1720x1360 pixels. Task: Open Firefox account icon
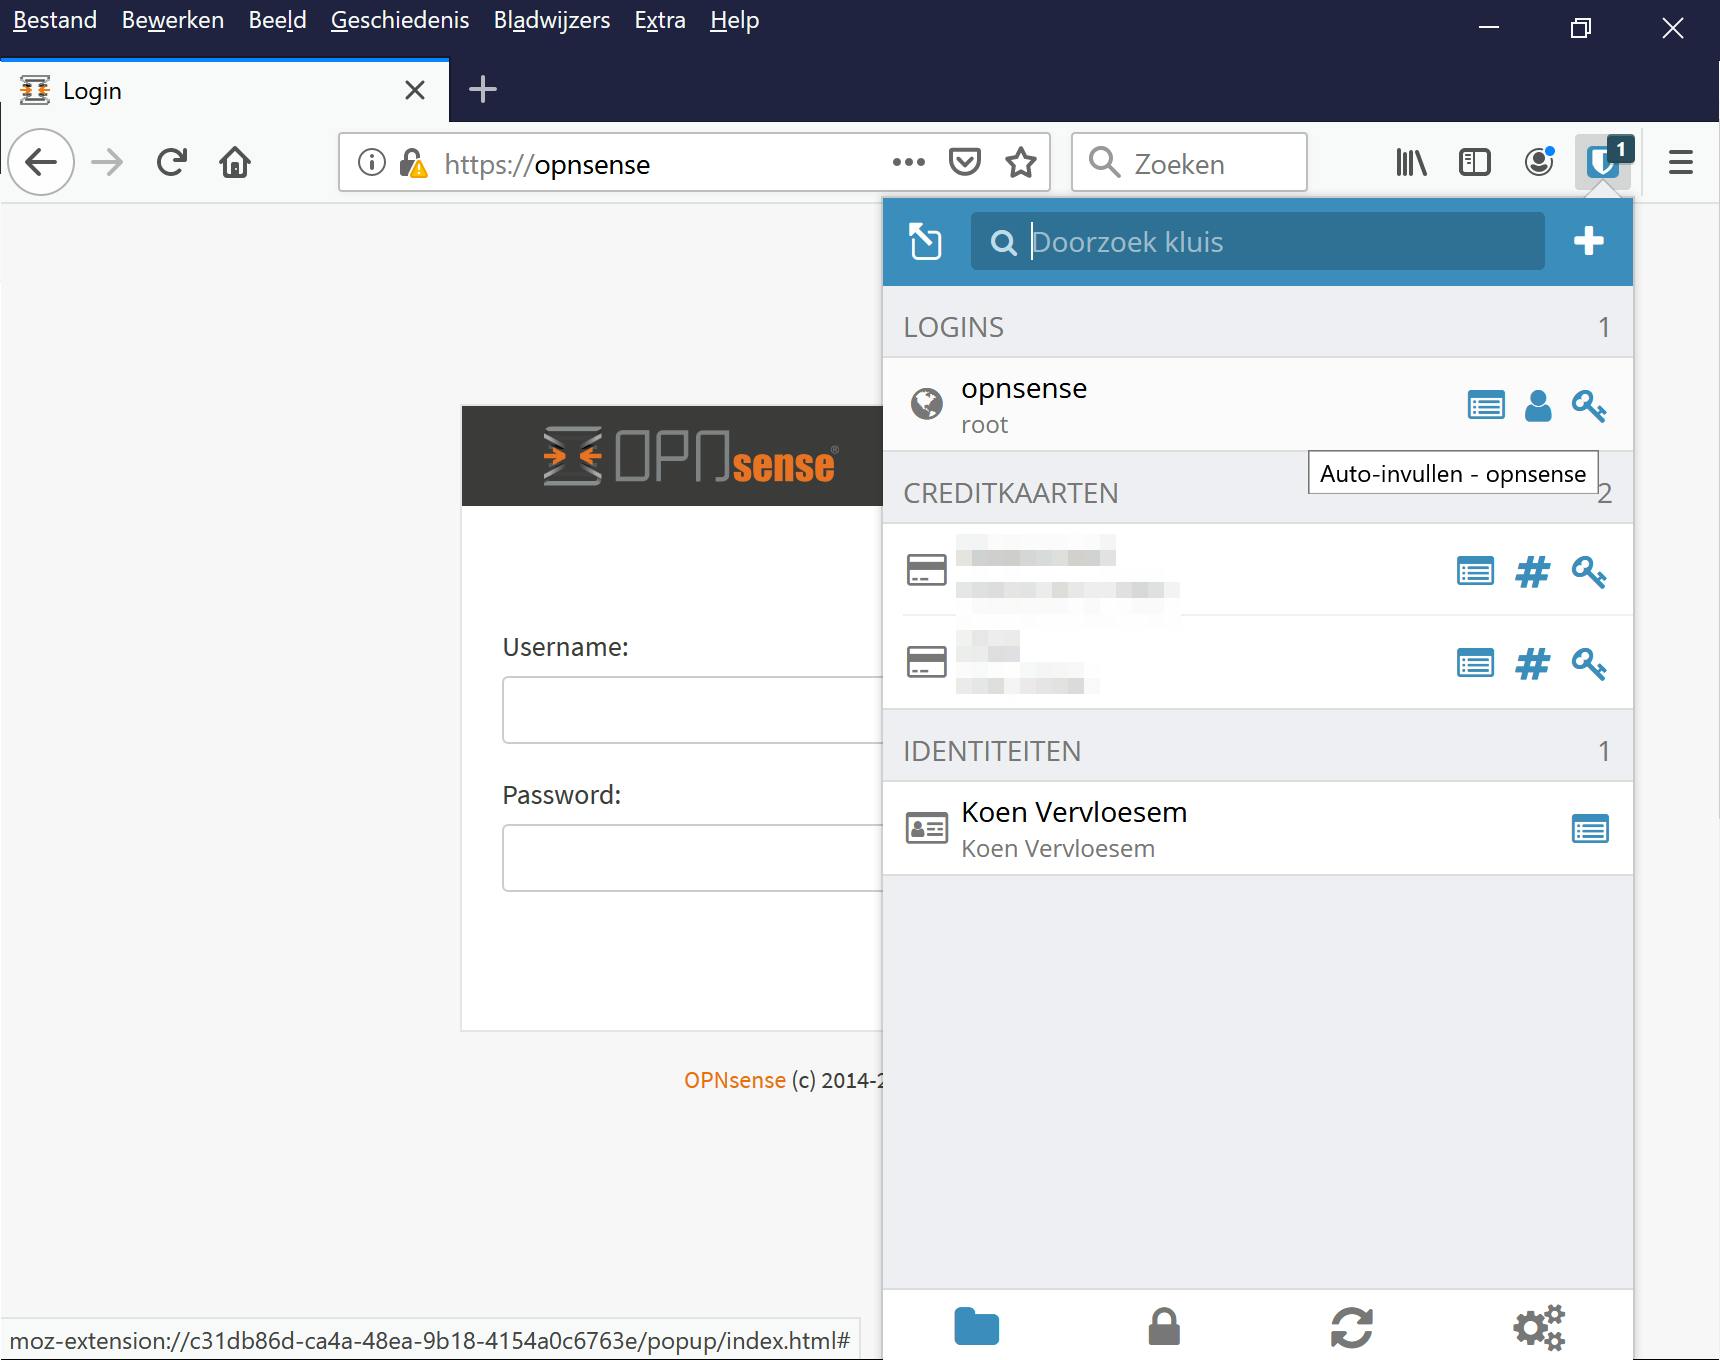[1539, 162]
